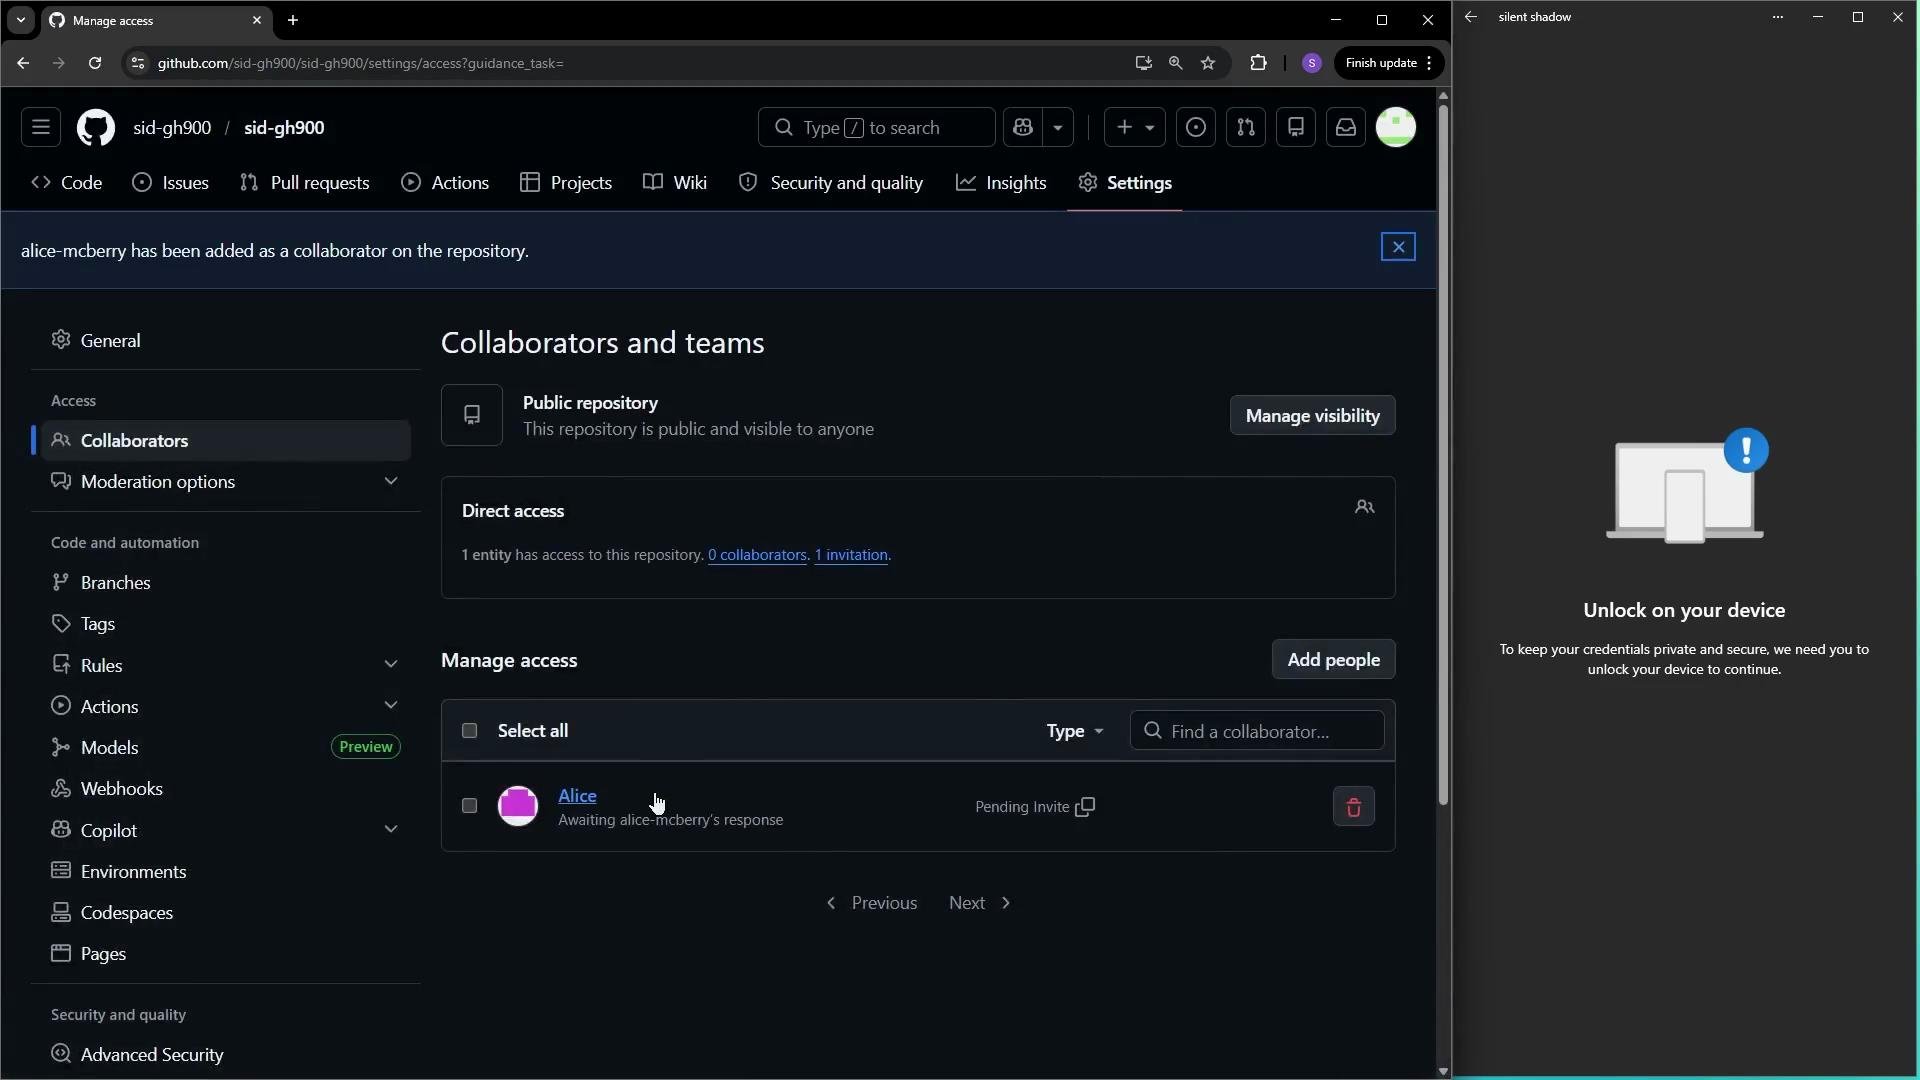
Task: Open the more options menu in silent shadow window
Action: tap(1778, 17)
